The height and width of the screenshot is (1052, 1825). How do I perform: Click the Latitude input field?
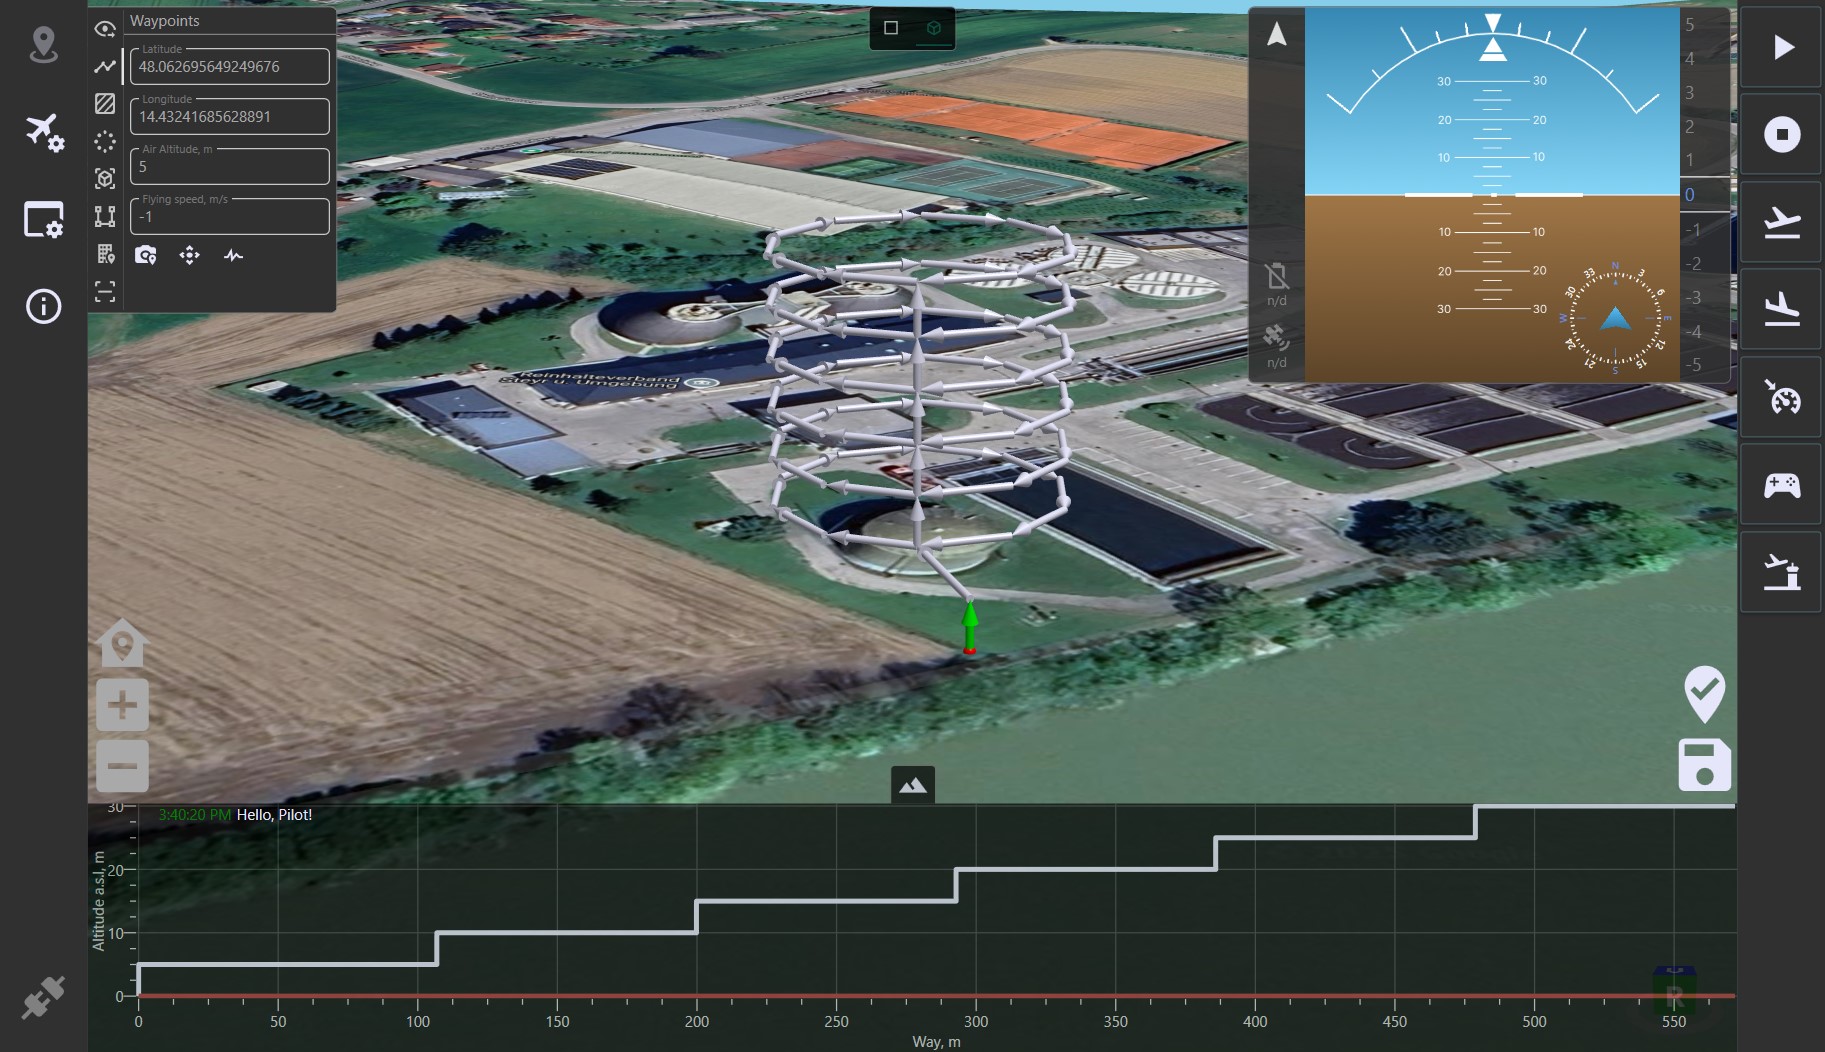coord(229,66)
